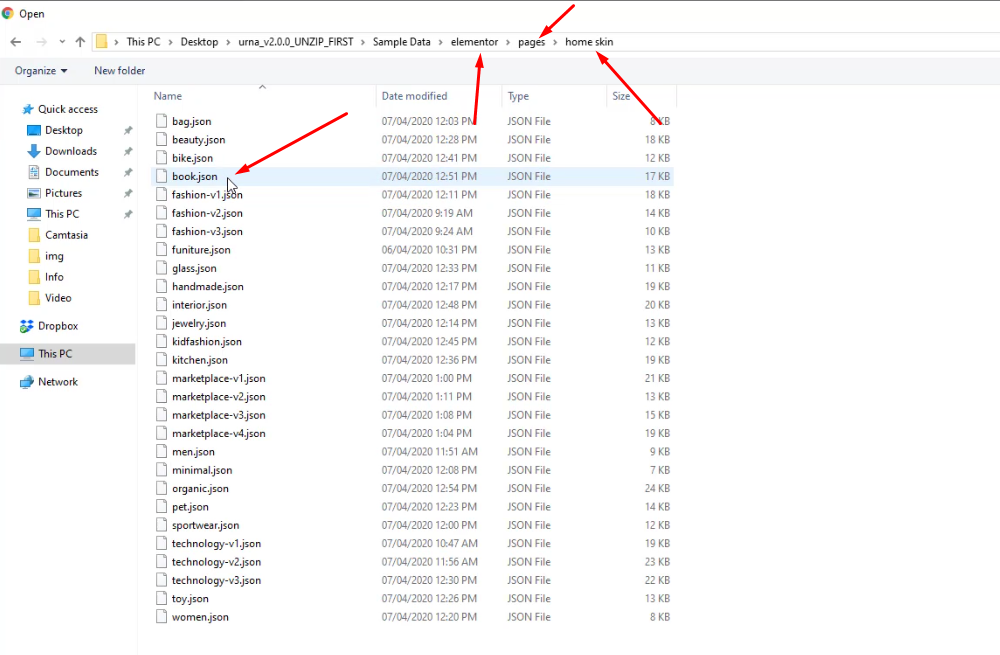Choose the fashion-v2.json file

pyautogui.click(x=207, y=213)
